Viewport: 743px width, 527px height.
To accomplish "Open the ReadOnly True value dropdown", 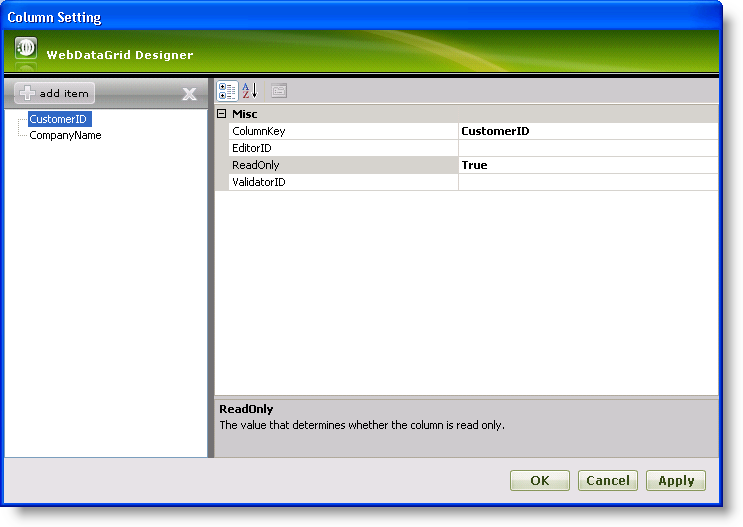I will [x=588, y=165].
